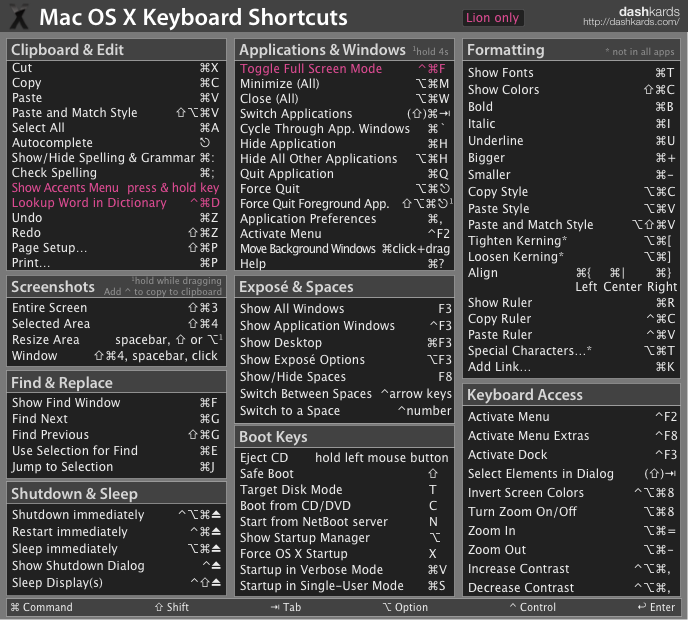This screenshot has height=620, width=688.
Task: Click the 'Safe Boot' shift arrow symbol
Action: click(x=433, y=473)
